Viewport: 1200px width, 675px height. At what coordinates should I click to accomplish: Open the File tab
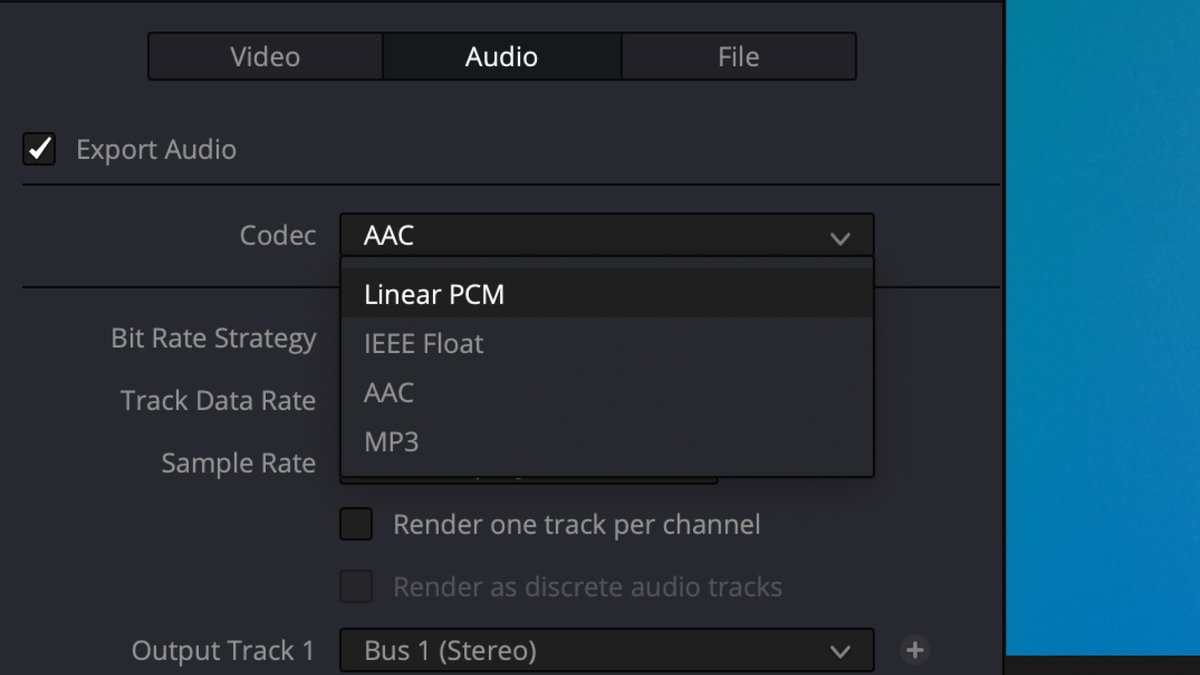tap(738, 57)
